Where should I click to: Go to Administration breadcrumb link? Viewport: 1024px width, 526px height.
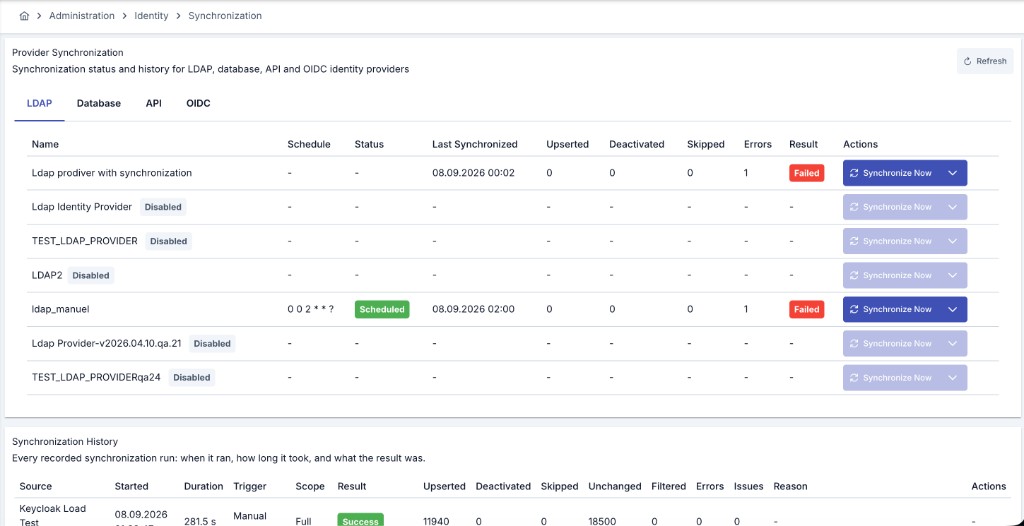point(82,16)
